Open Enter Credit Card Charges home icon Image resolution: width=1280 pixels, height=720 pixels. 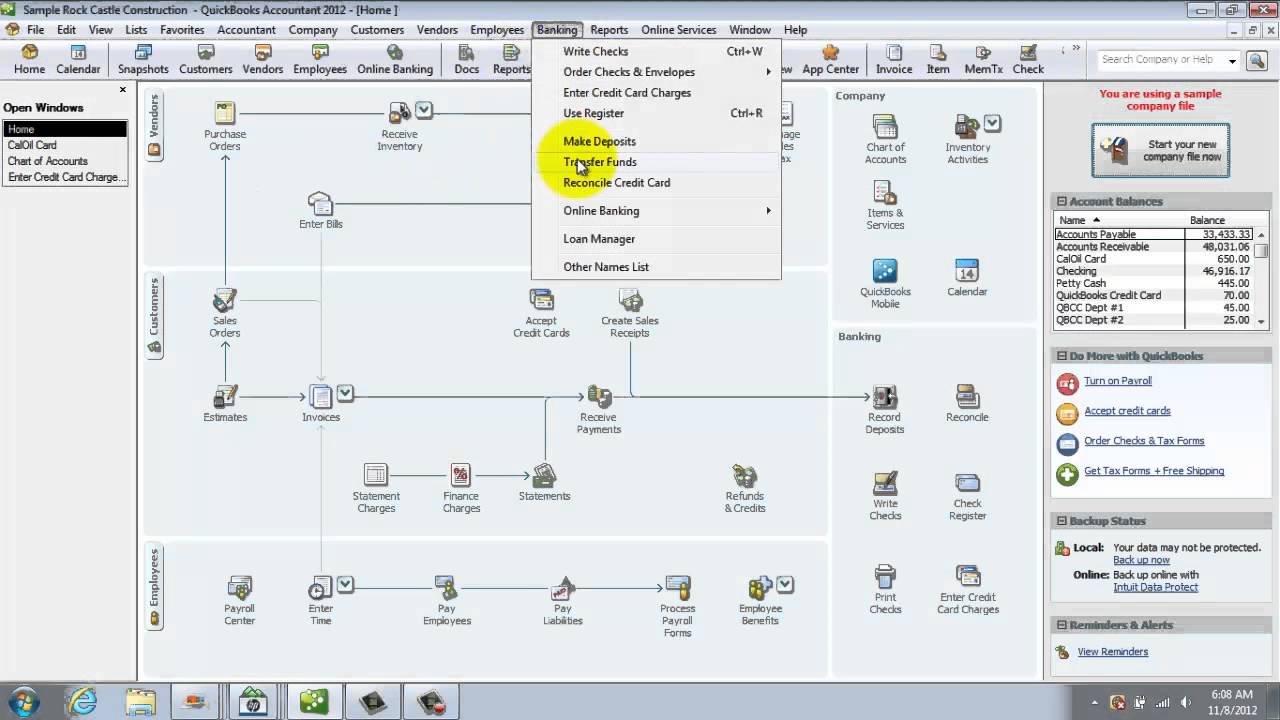(967, 576)
